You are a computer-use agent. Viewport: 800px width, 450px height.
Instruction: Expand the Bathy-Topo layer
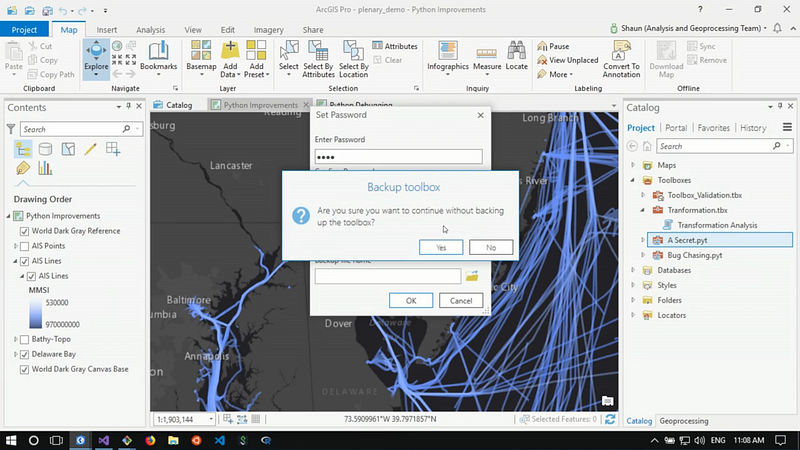[16, 339]
